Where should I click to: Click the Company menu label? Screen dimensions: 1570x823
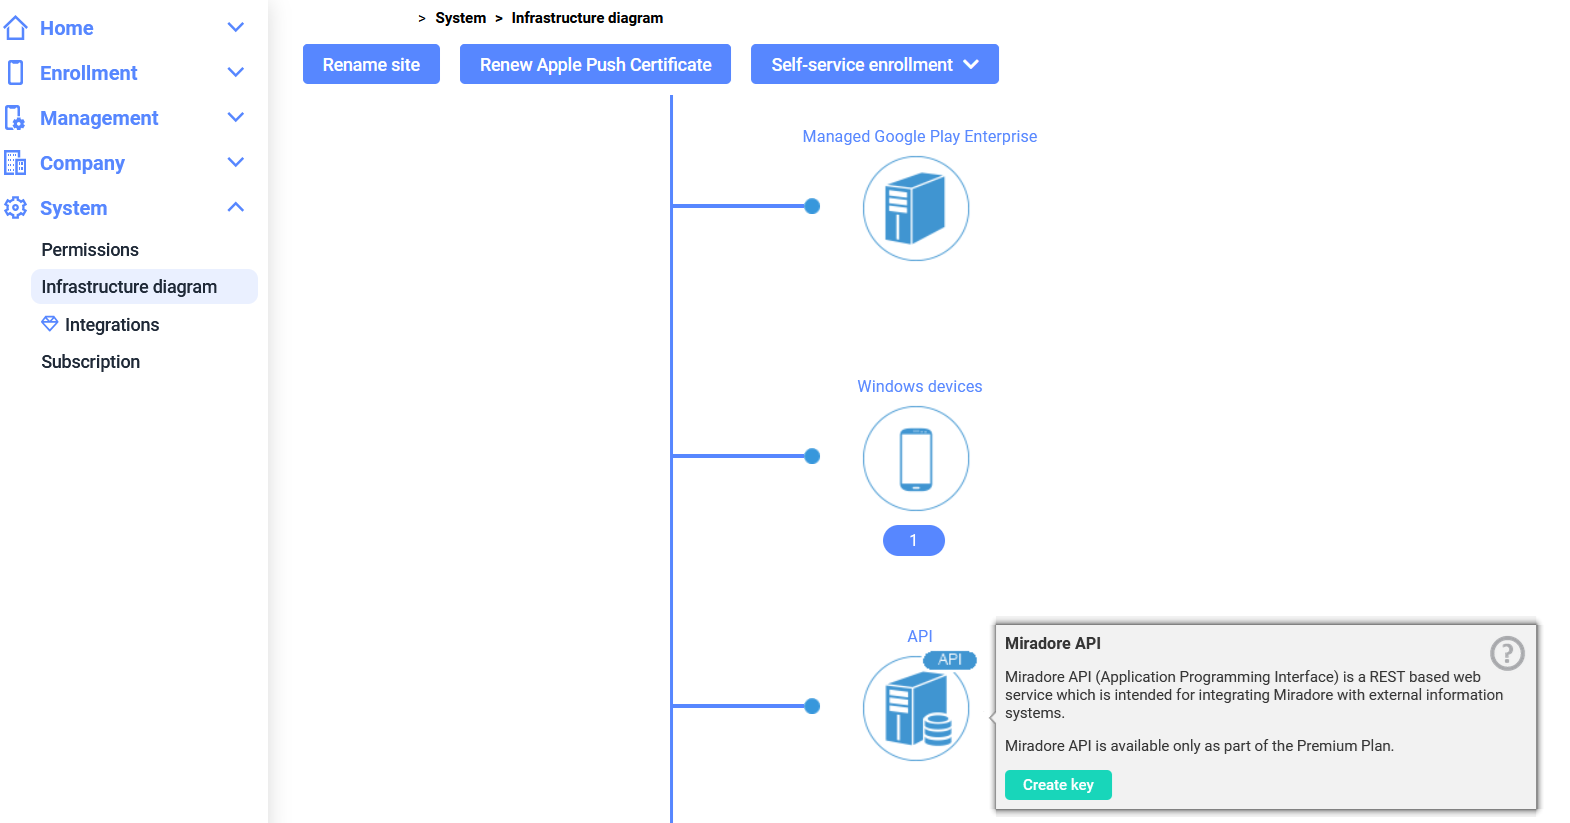[x=82, y=163]
